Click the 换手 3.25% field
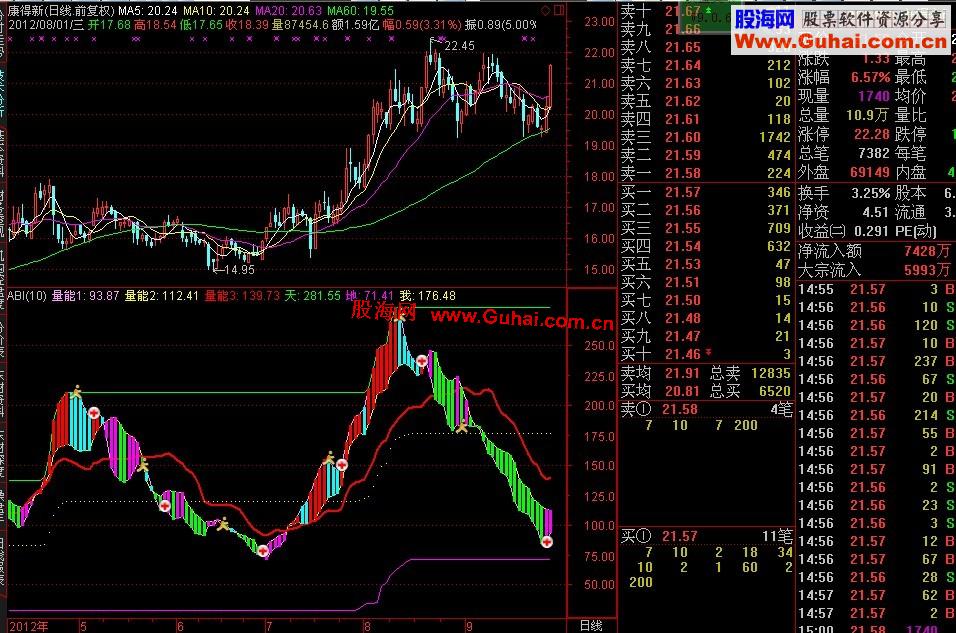 [844, 193]
